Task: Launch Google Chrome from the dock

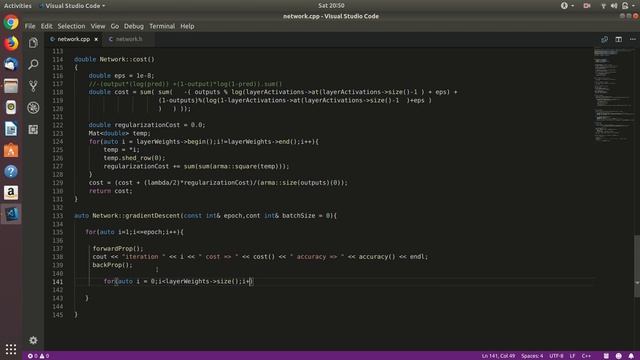Action: (x=11, y=22)
